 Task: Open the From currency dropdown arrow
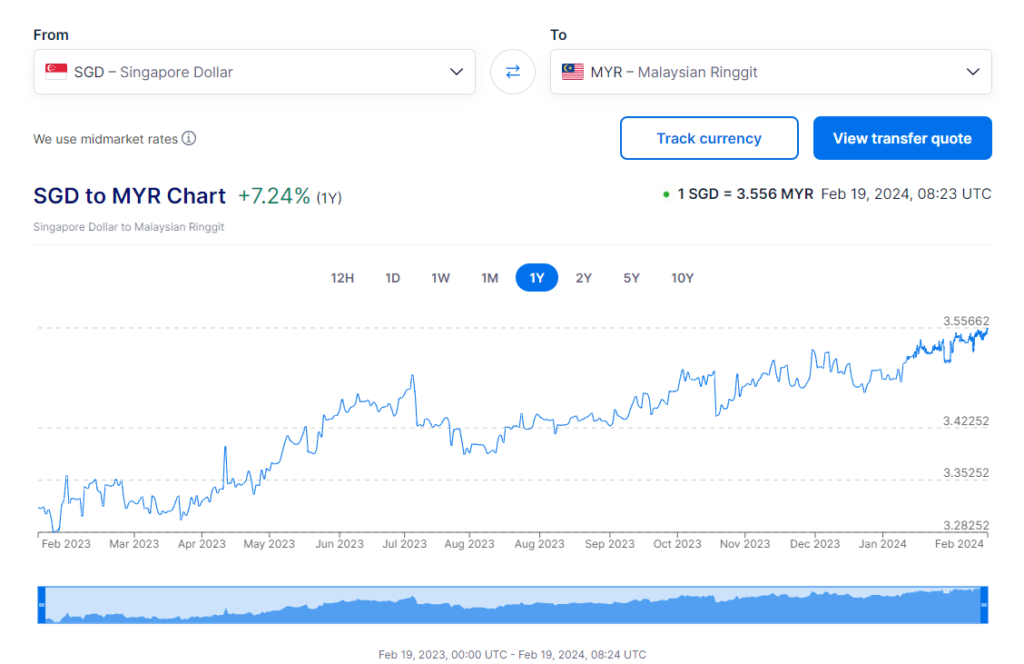(x=456, y=72)
